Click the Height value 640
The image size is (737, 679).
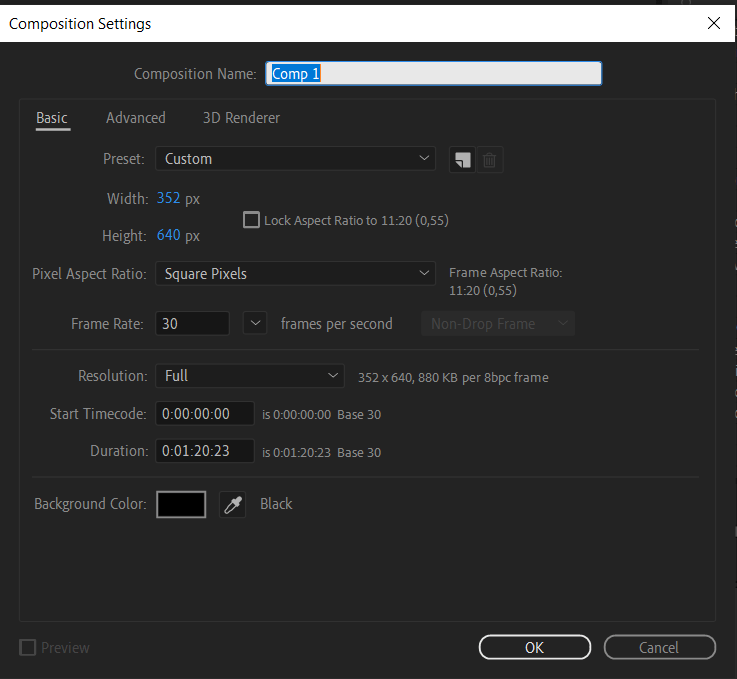[168, 234]
